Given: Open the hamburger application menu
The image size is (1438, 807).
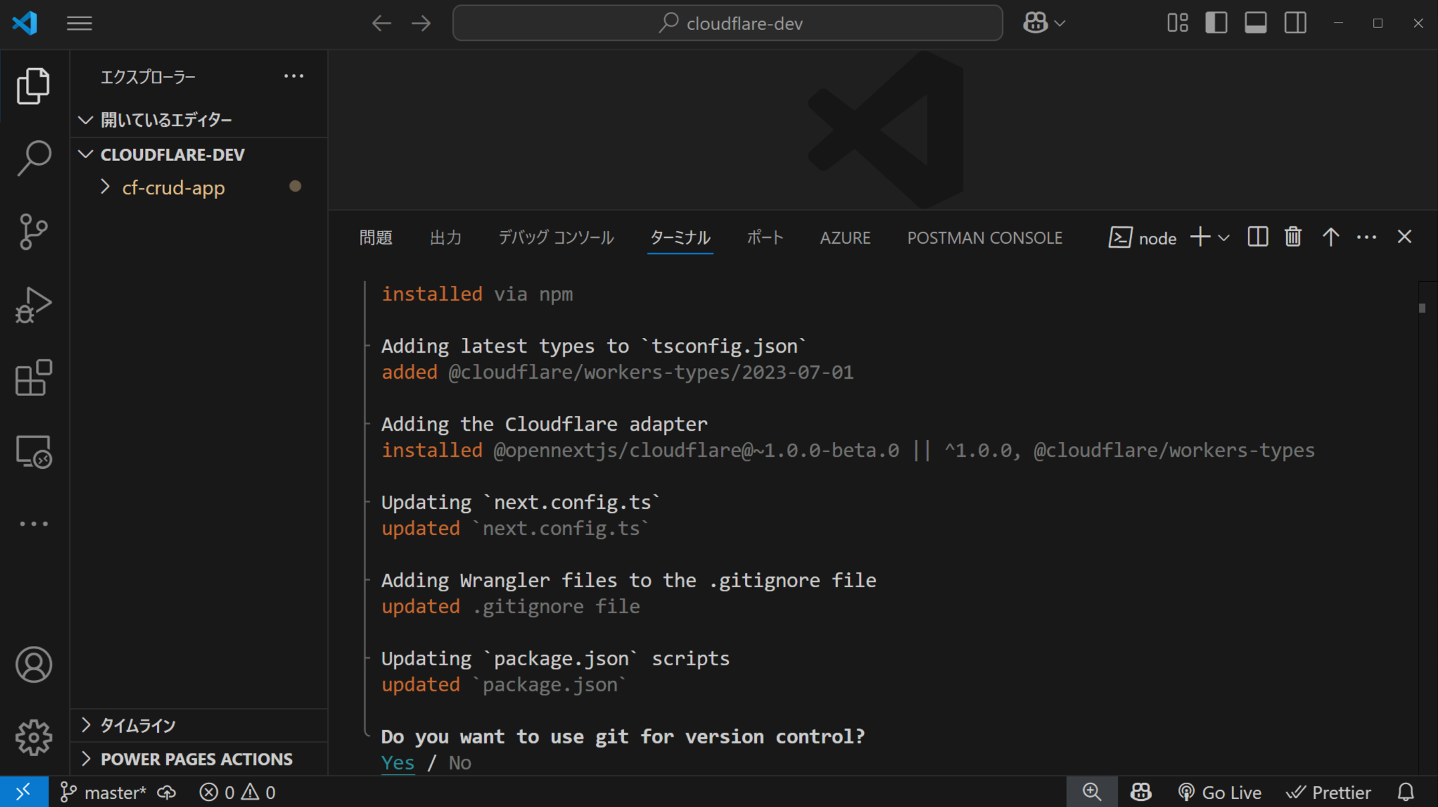Looking at the screenshot, I should [80, 23].
